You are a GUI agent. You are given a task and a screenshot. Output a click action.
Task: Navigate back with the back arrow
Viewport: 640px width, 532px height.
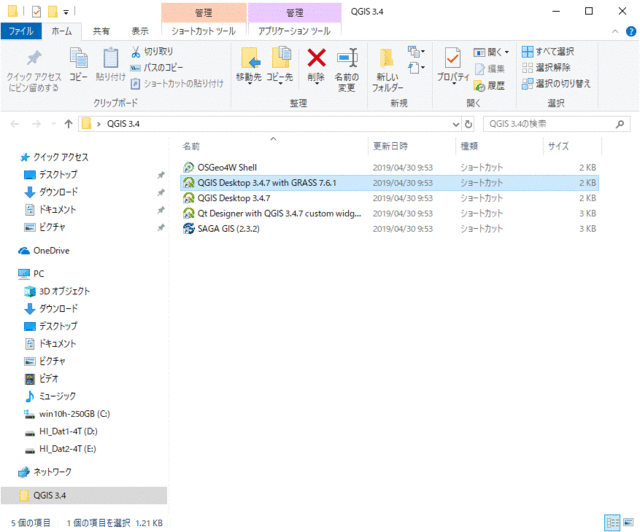pyautogui.click(x=15, y=124)
